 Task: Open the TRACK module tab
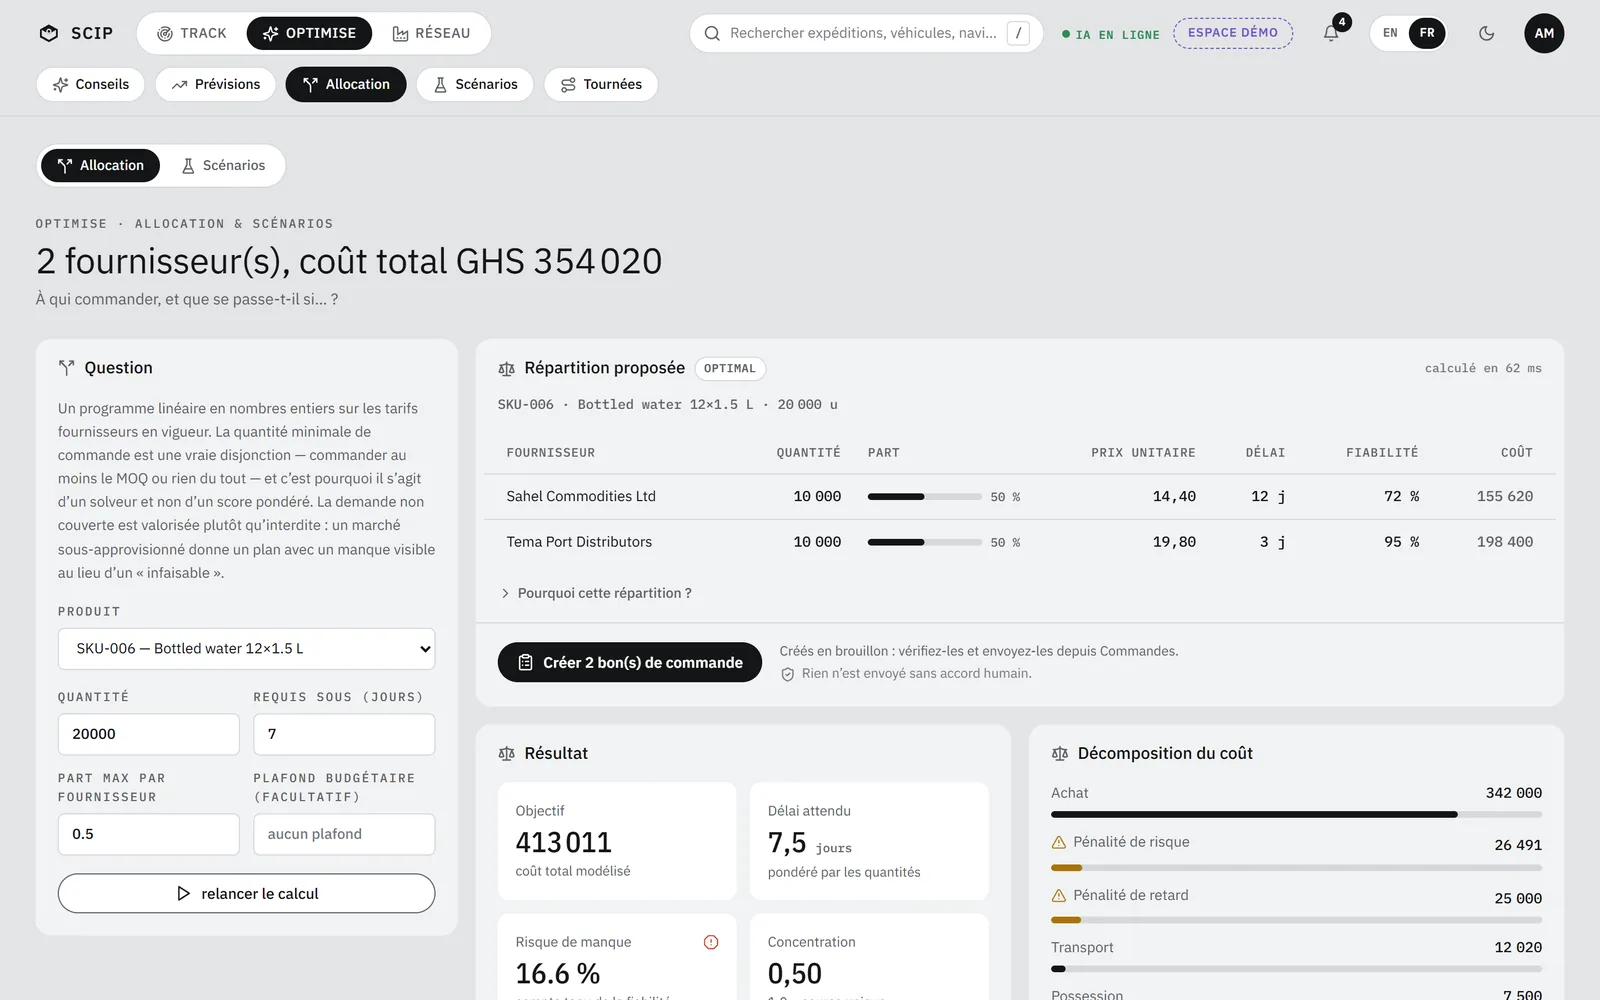pos(192,33)
